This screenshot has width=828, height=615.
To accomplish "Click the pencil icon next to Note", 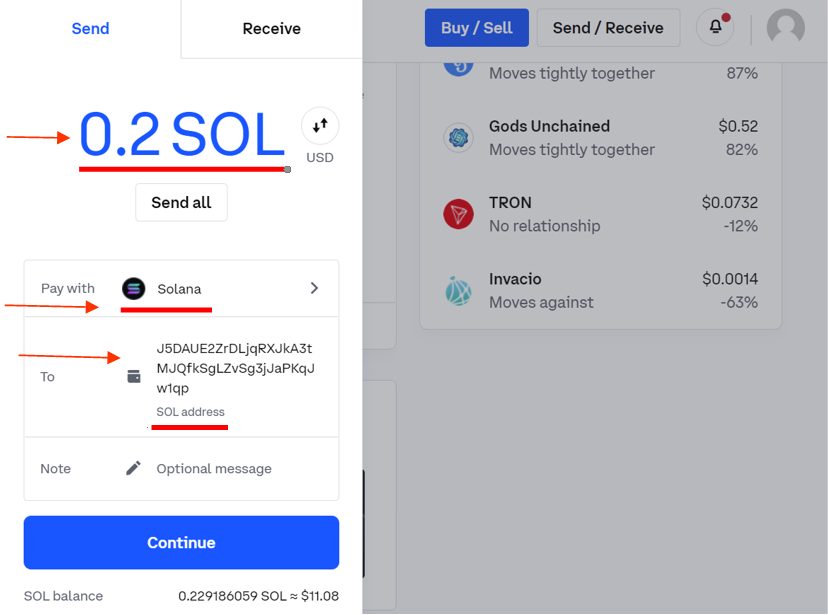I will (x=134, y=468).
